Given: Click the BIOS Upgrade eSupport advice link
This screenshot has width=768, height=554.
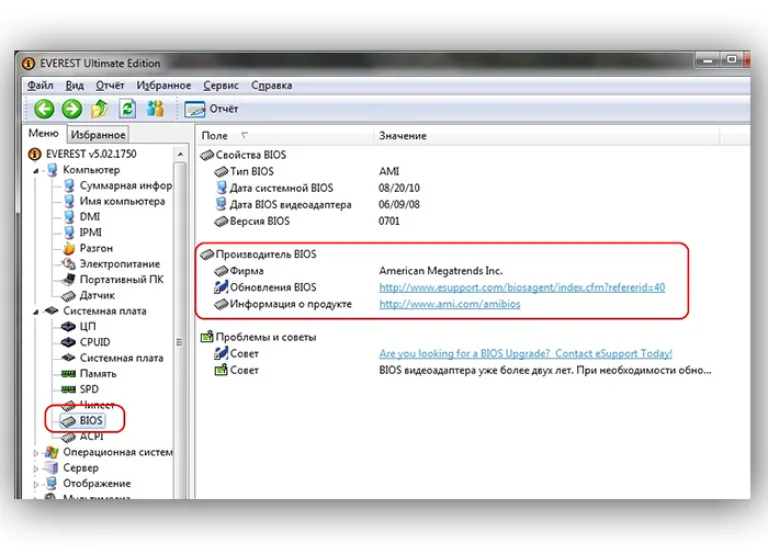Looking at the screenshot, I should (x=526, y=354).
